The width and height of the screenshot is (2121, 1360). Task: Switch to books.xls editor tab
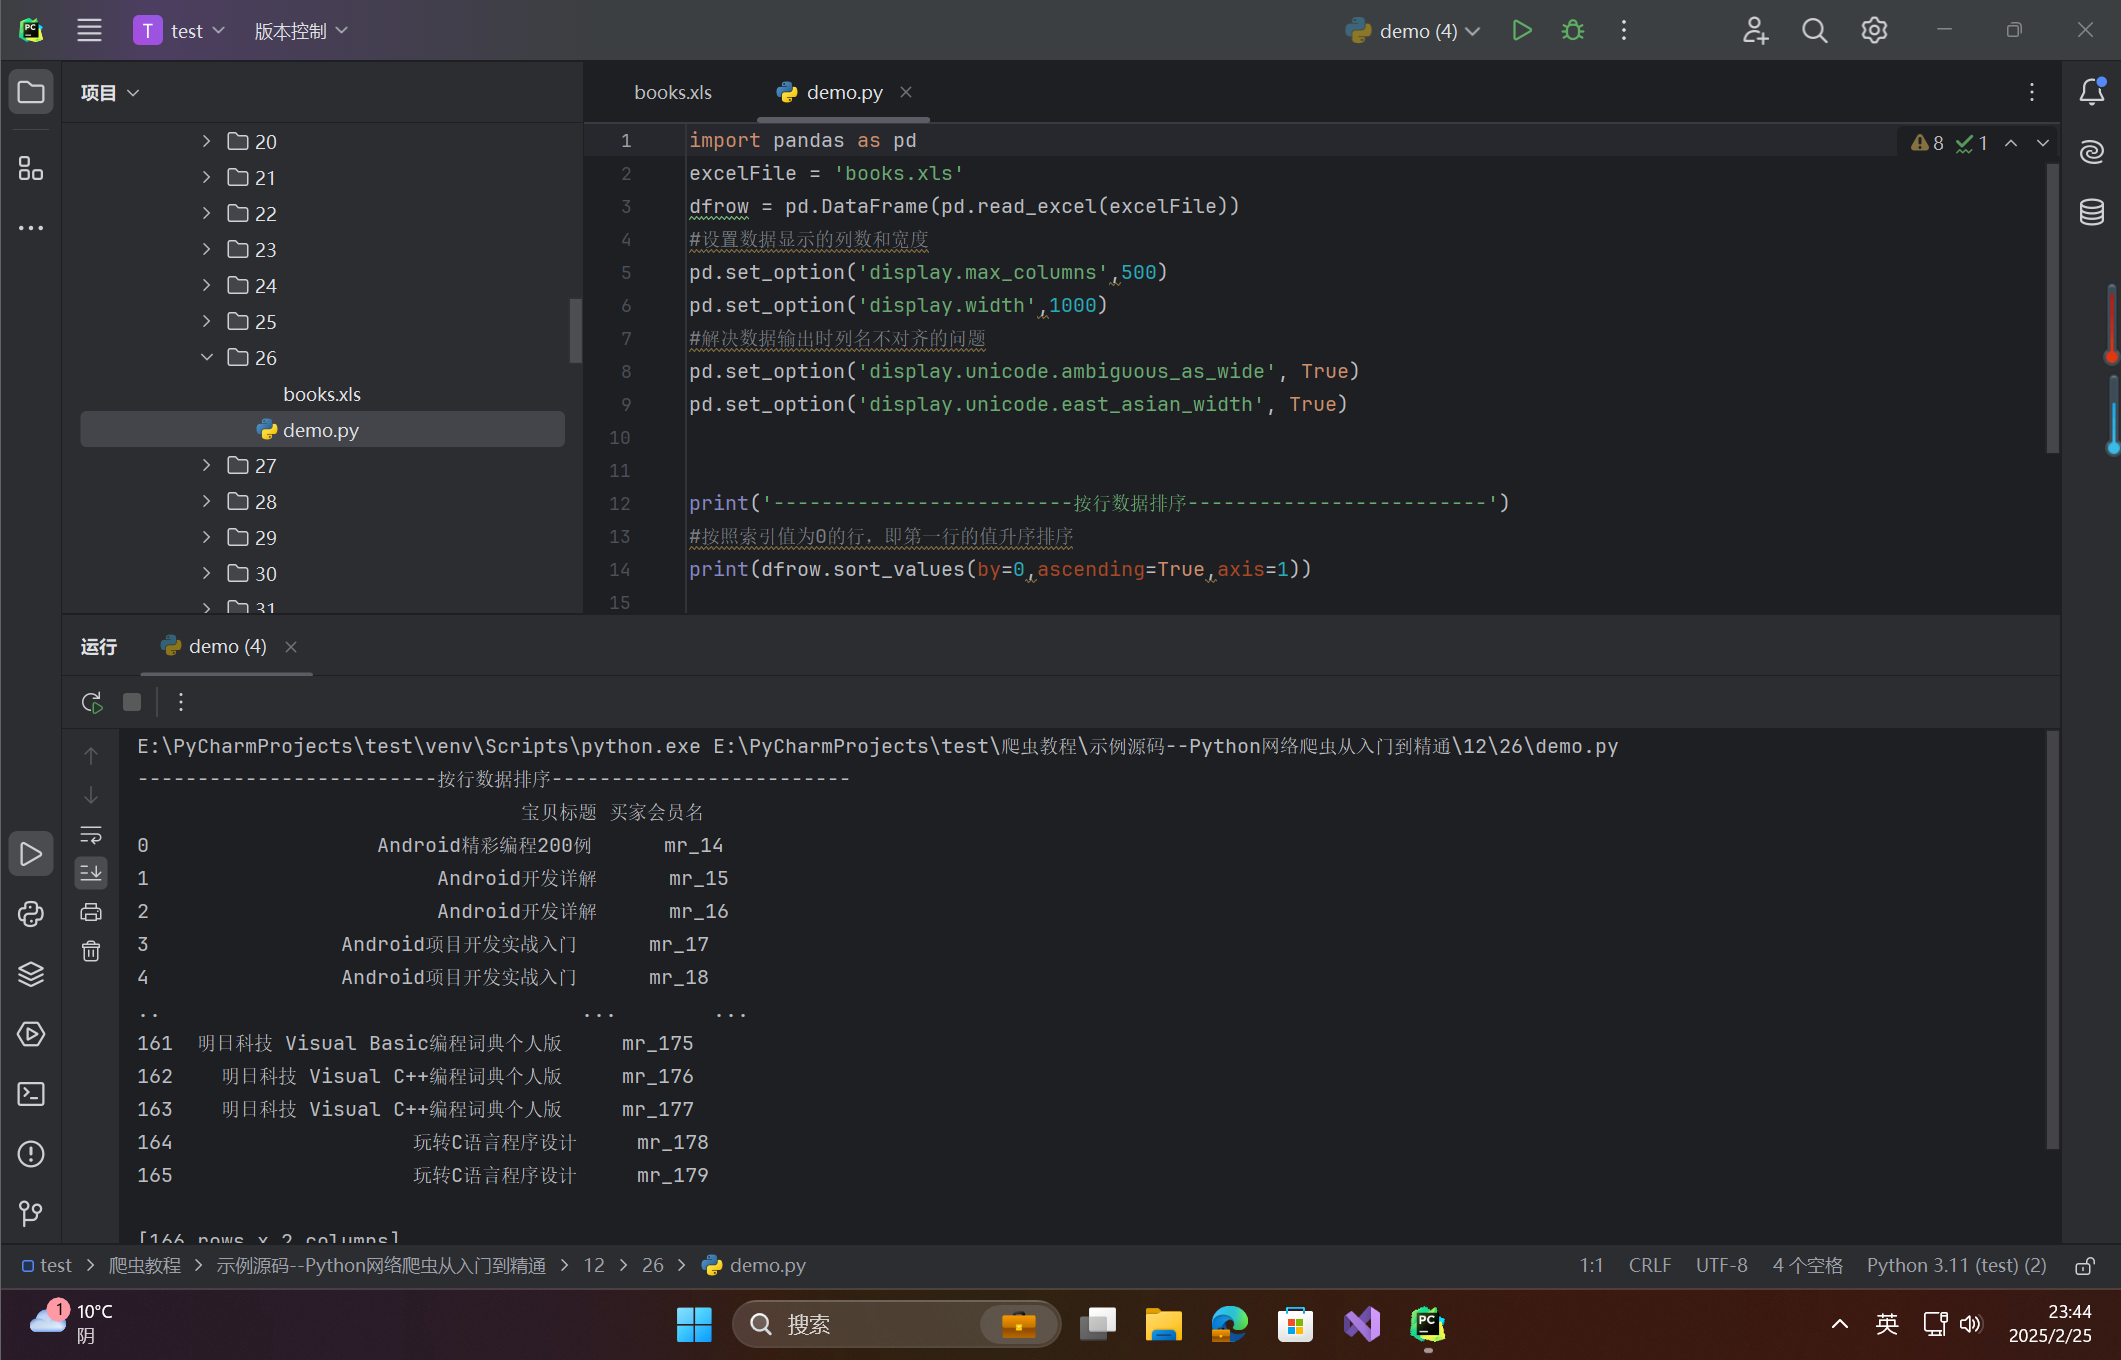tap(673, 92)
